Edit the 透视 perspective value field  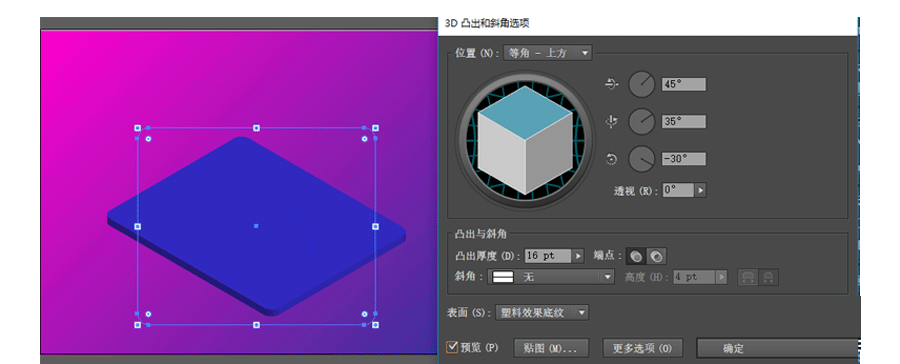[678, 190]
